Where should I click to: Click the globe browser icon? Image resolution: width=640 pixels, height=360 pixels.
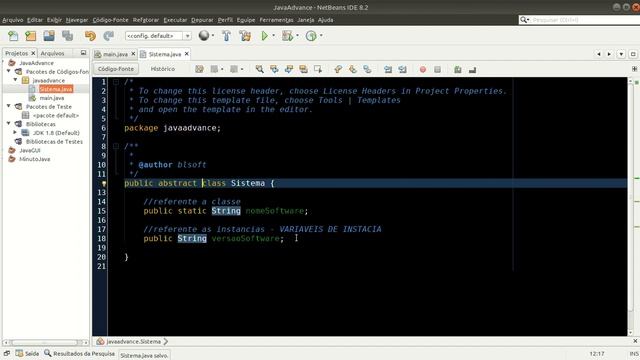[204, 36]
